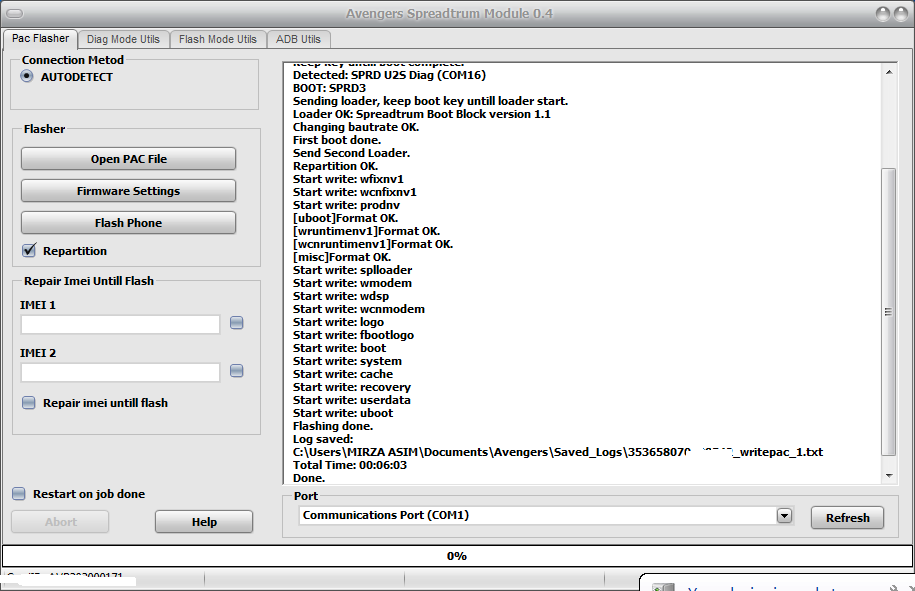Image resolution: width=915 pixels, height=591 pixels.
Task: Click the log scrollbar up arrow
Action: [x=889, y=72]
